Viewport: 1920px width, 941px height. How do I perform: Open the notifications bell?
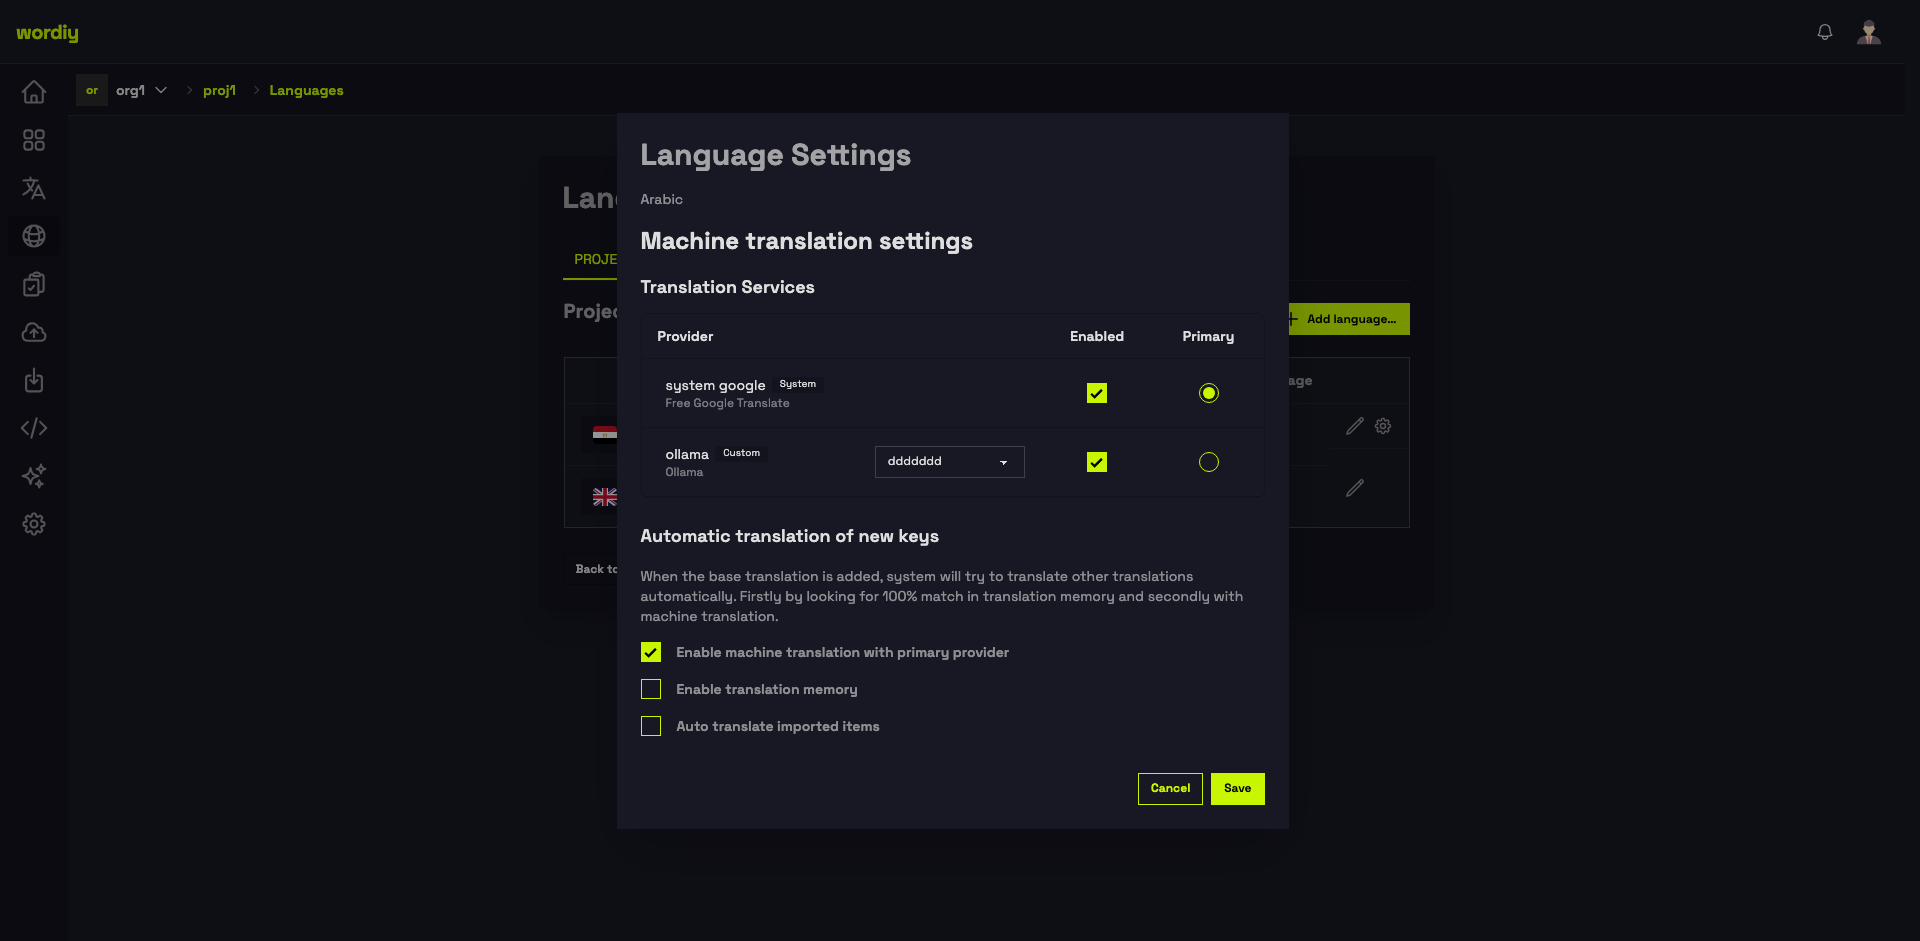tap(1825, 32)
